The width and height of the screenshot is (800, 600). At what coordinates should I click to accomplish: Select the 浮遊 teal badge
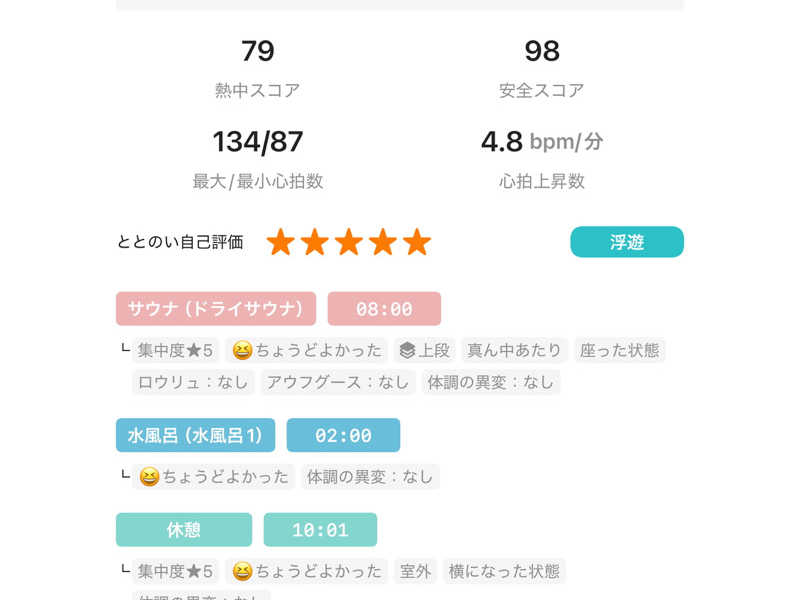[x=627, y=242]
